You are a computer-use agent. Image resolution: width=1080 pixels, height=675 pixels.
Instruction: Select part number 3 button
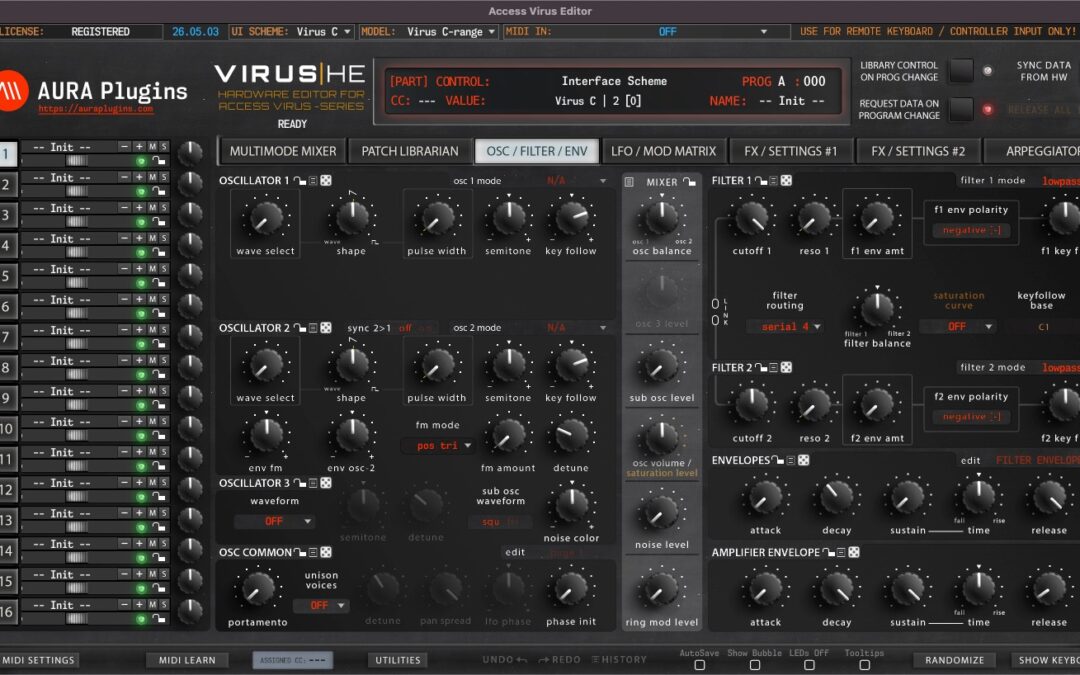[x=7, y=215]
